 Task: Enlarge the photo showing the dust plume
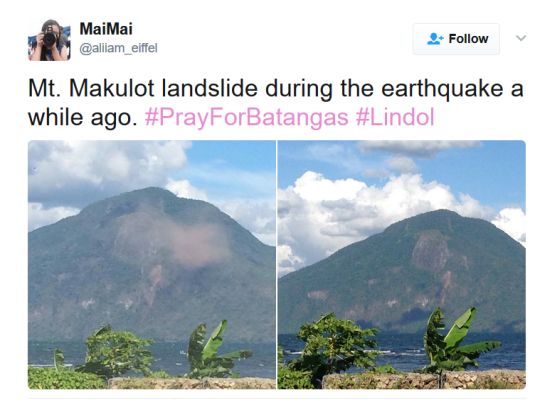152,264
